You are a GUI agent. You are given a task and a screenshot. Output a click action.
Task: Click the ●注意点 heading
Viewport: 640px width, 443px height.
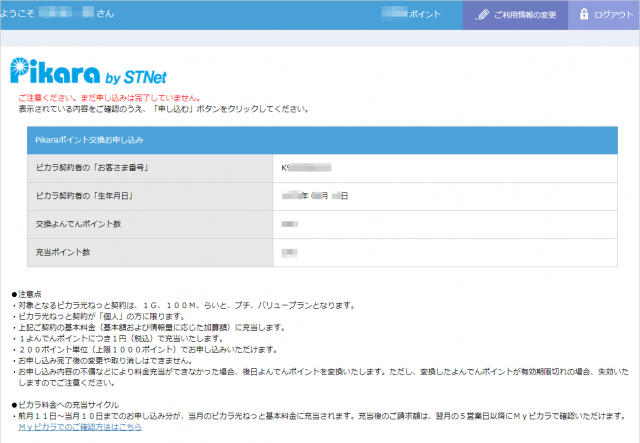(x=27, y=294)
